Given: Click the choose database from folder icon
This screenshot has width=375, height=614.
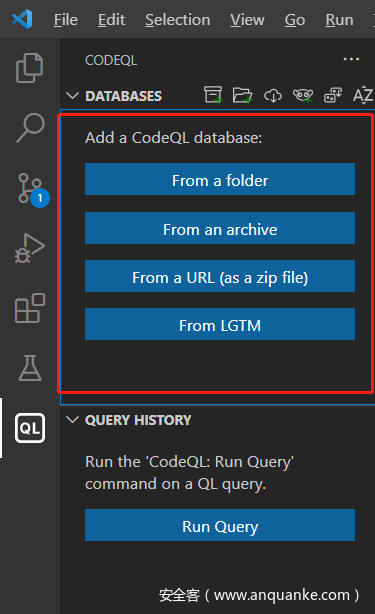Looking at the screenshot, I should 243,95.
